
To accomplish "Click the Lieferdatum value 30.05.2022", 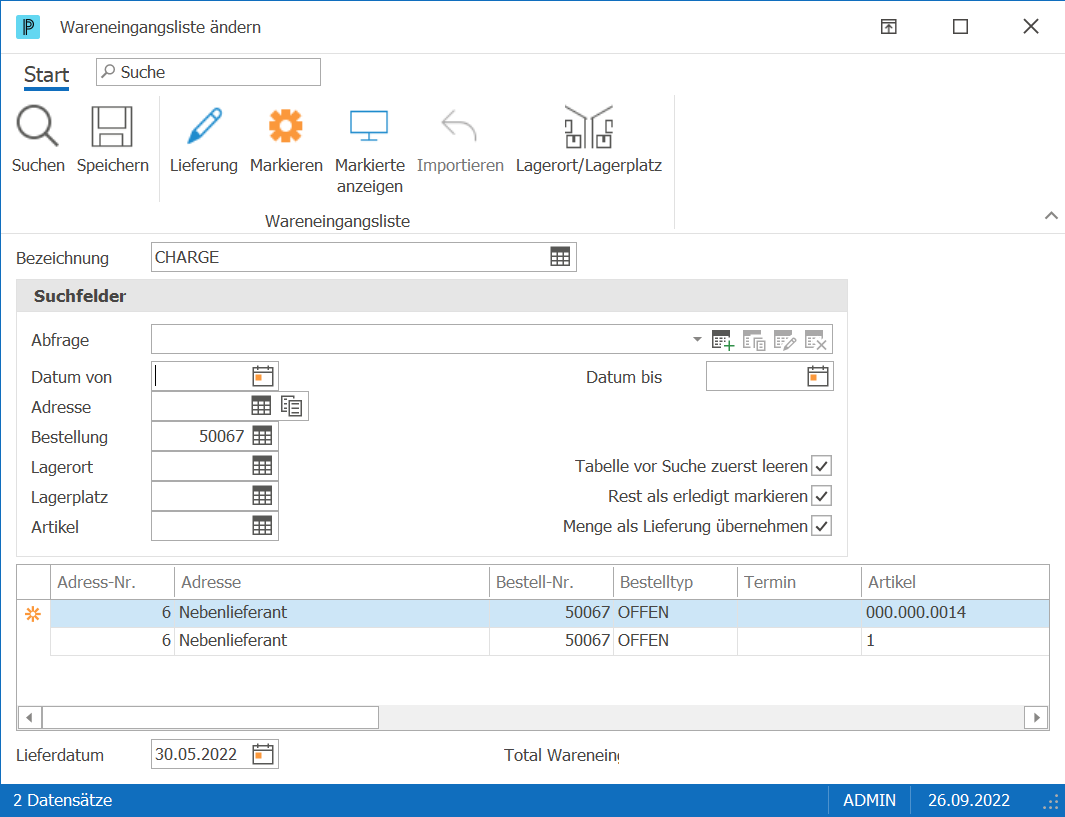I will [196, 754].
